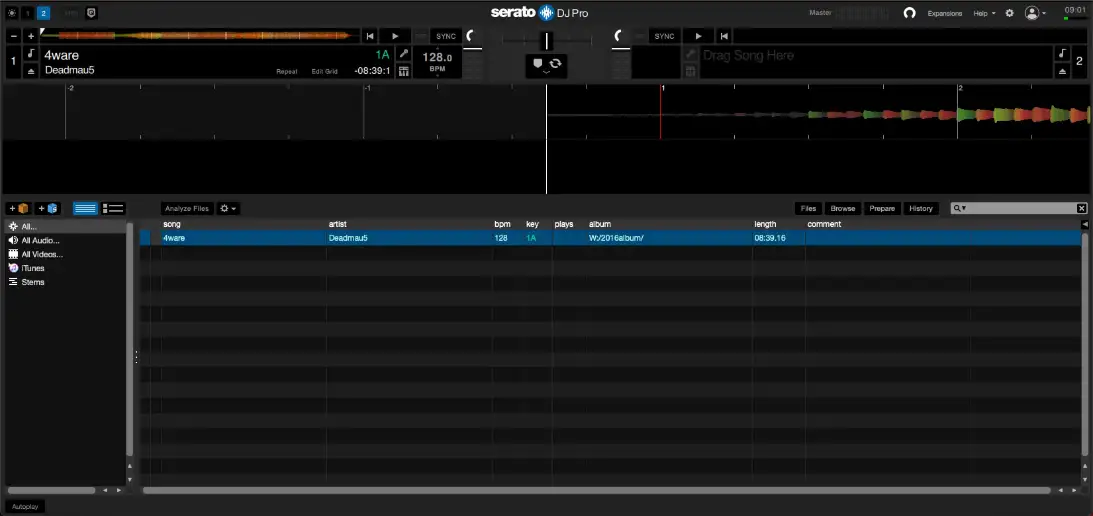Image resolution: width=1093 pixels, height=516 pixels.
Task: Jump to track start on deck 2
Action: point(724,36)
